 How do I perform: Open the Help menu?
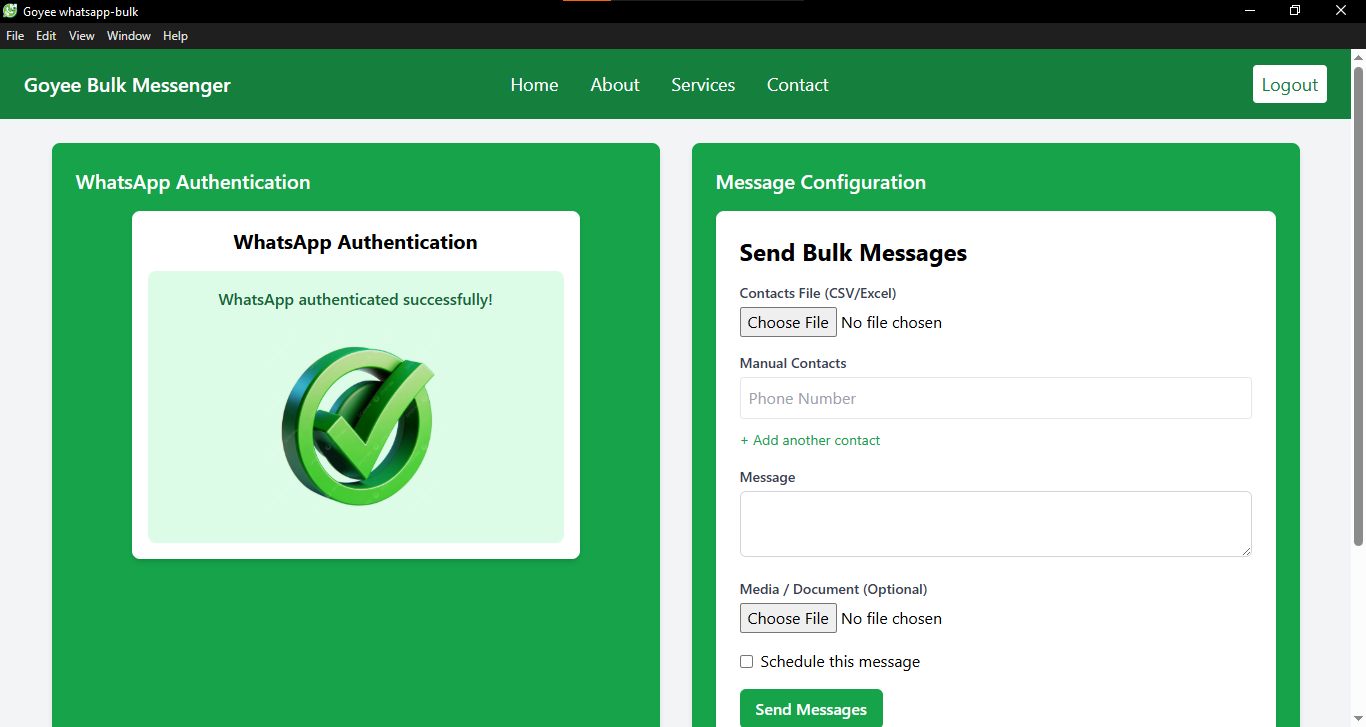(x=175, y=35)
